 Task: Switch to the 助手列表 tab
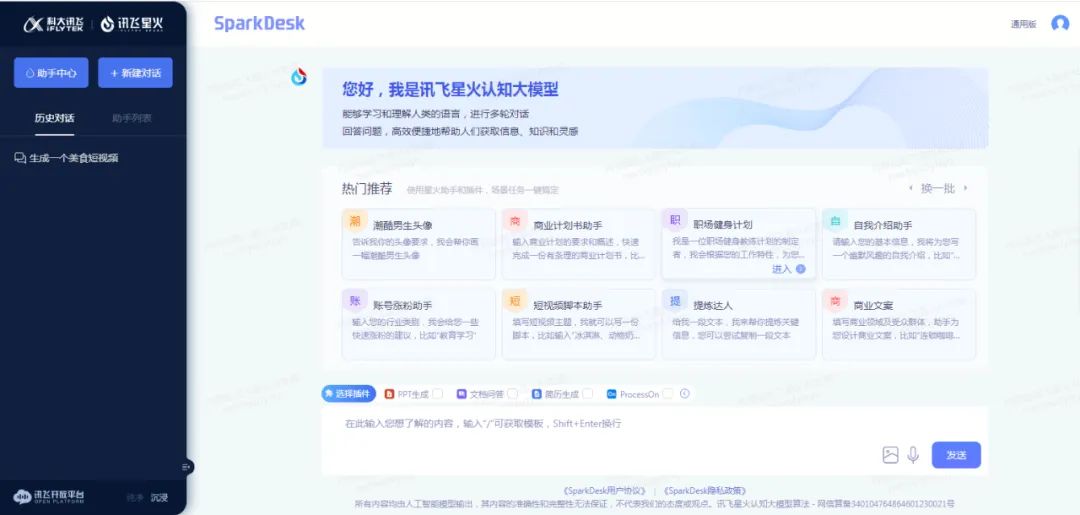pyautogui.click(x=132, y=118)
